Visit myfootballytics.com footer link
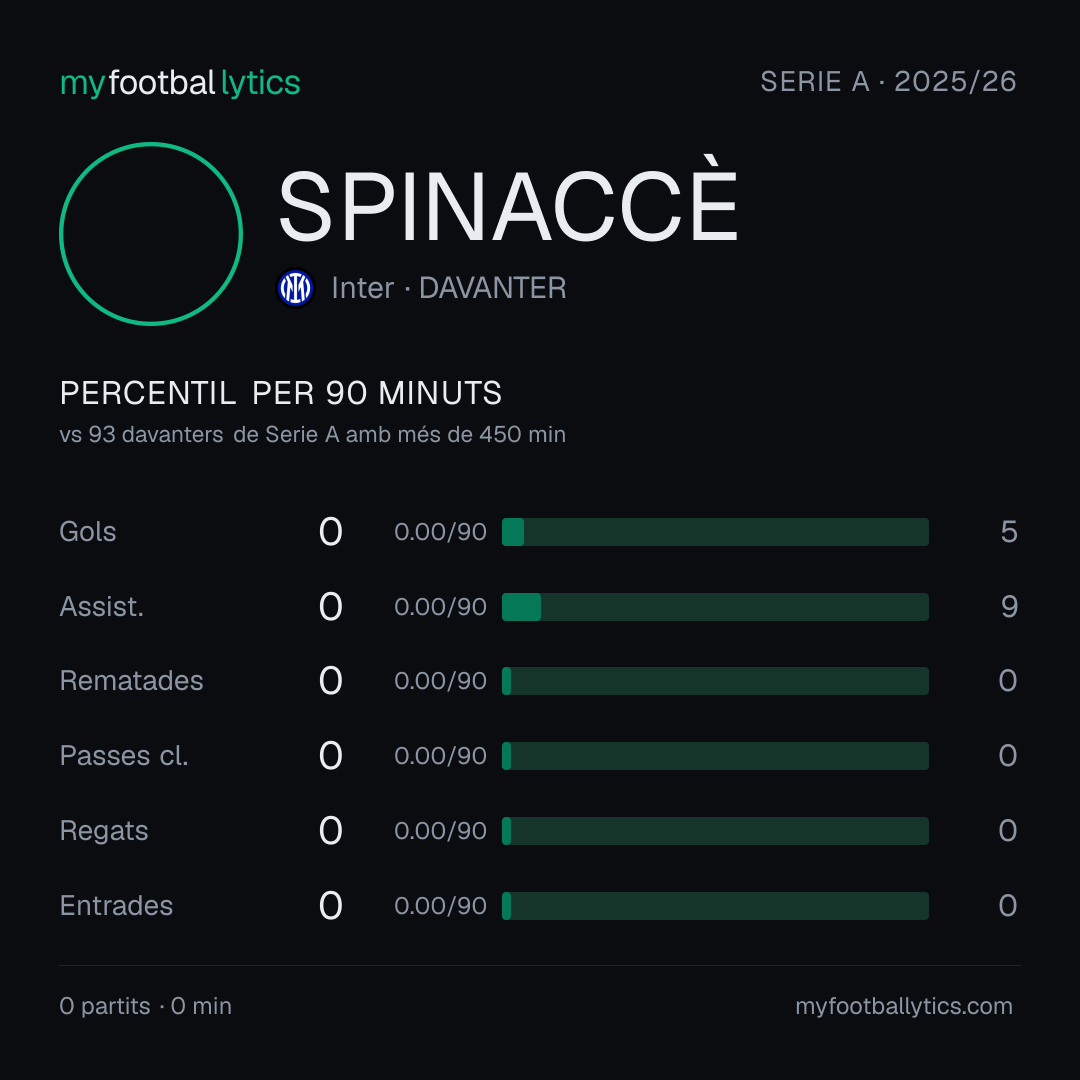1080x1080 pixels. pyautogui.click(x=904, y=1006)
